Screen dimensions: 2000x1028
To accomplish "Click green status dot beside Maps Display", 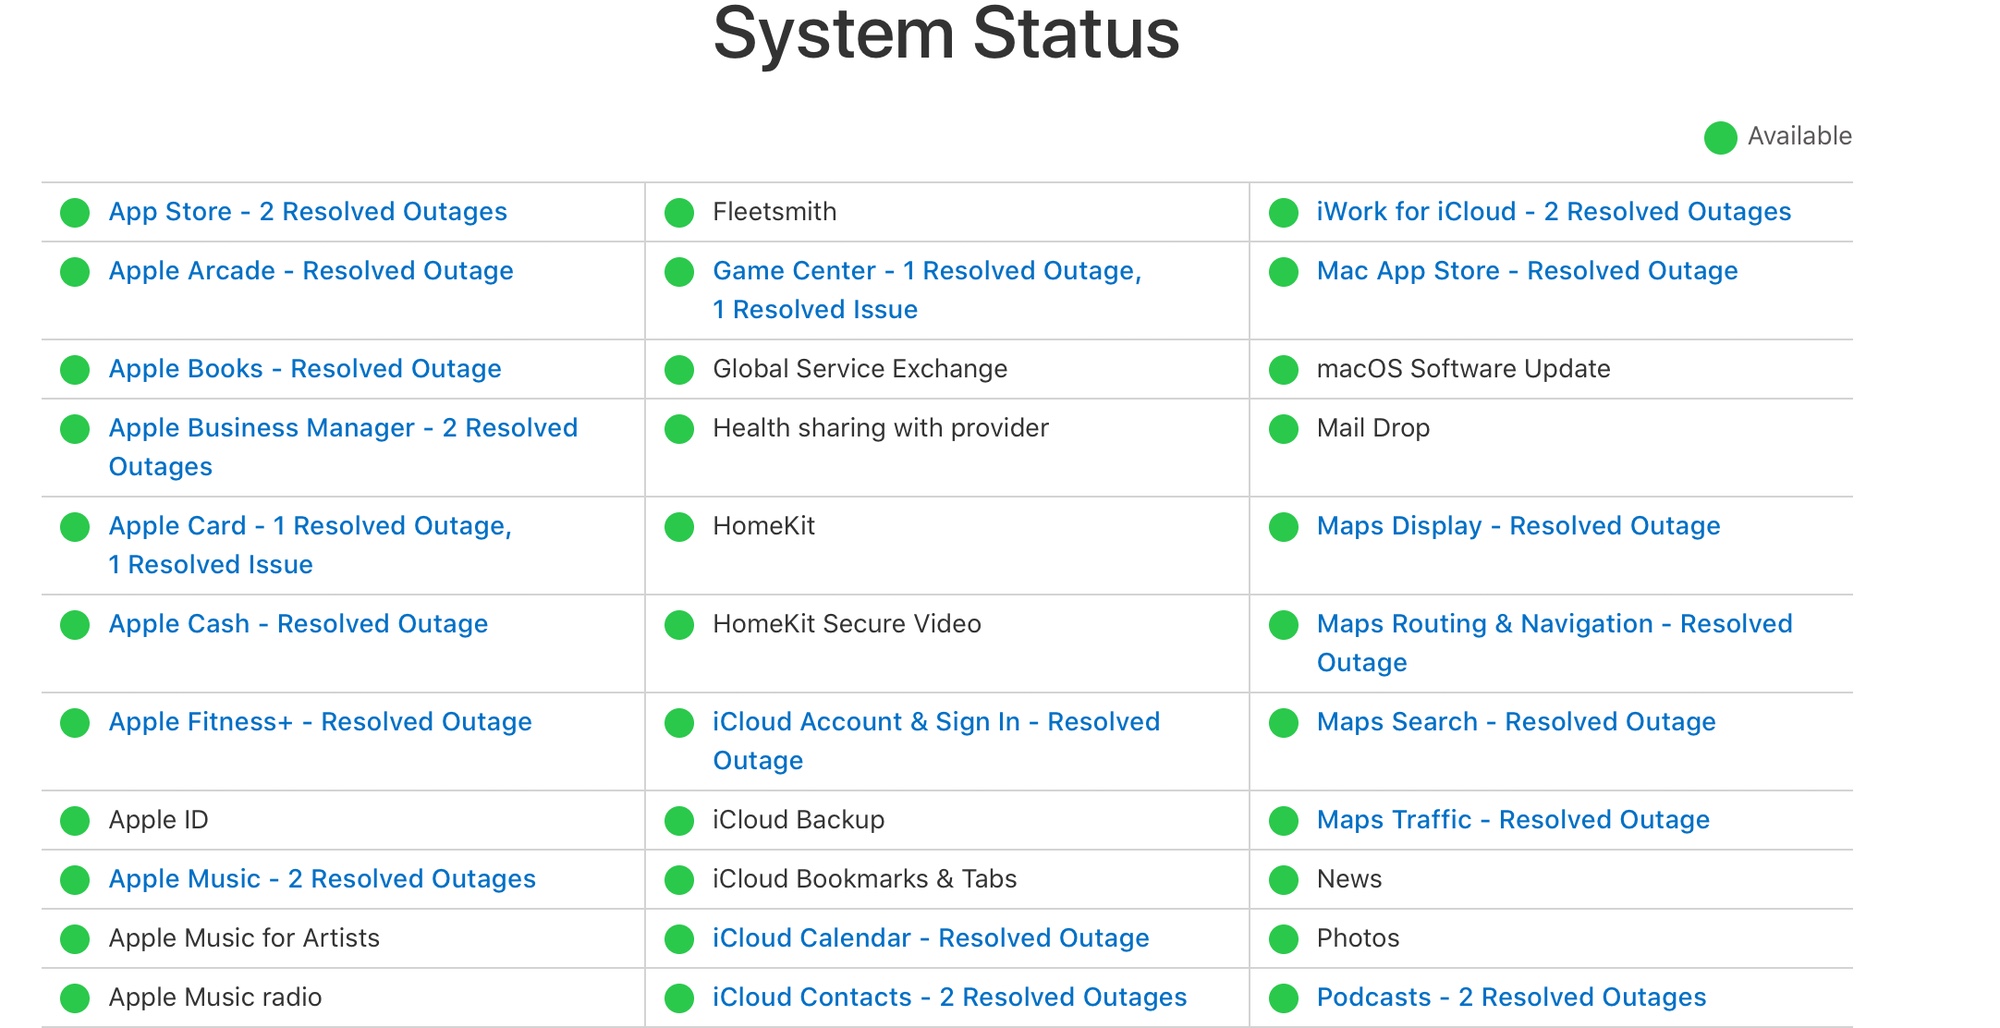I will (x=1283, y=527).
